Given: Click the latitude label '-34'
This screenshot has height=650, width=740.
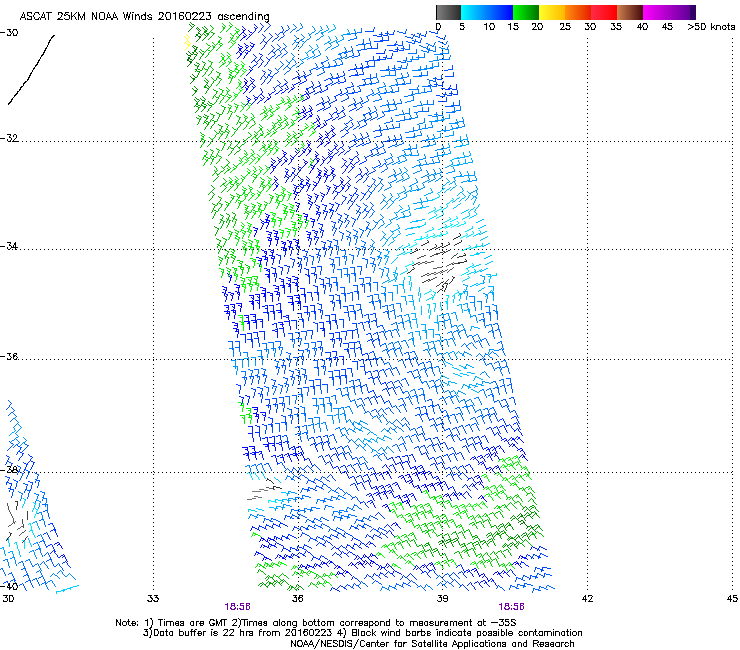Looking at the screenshot, I should 9,246.
